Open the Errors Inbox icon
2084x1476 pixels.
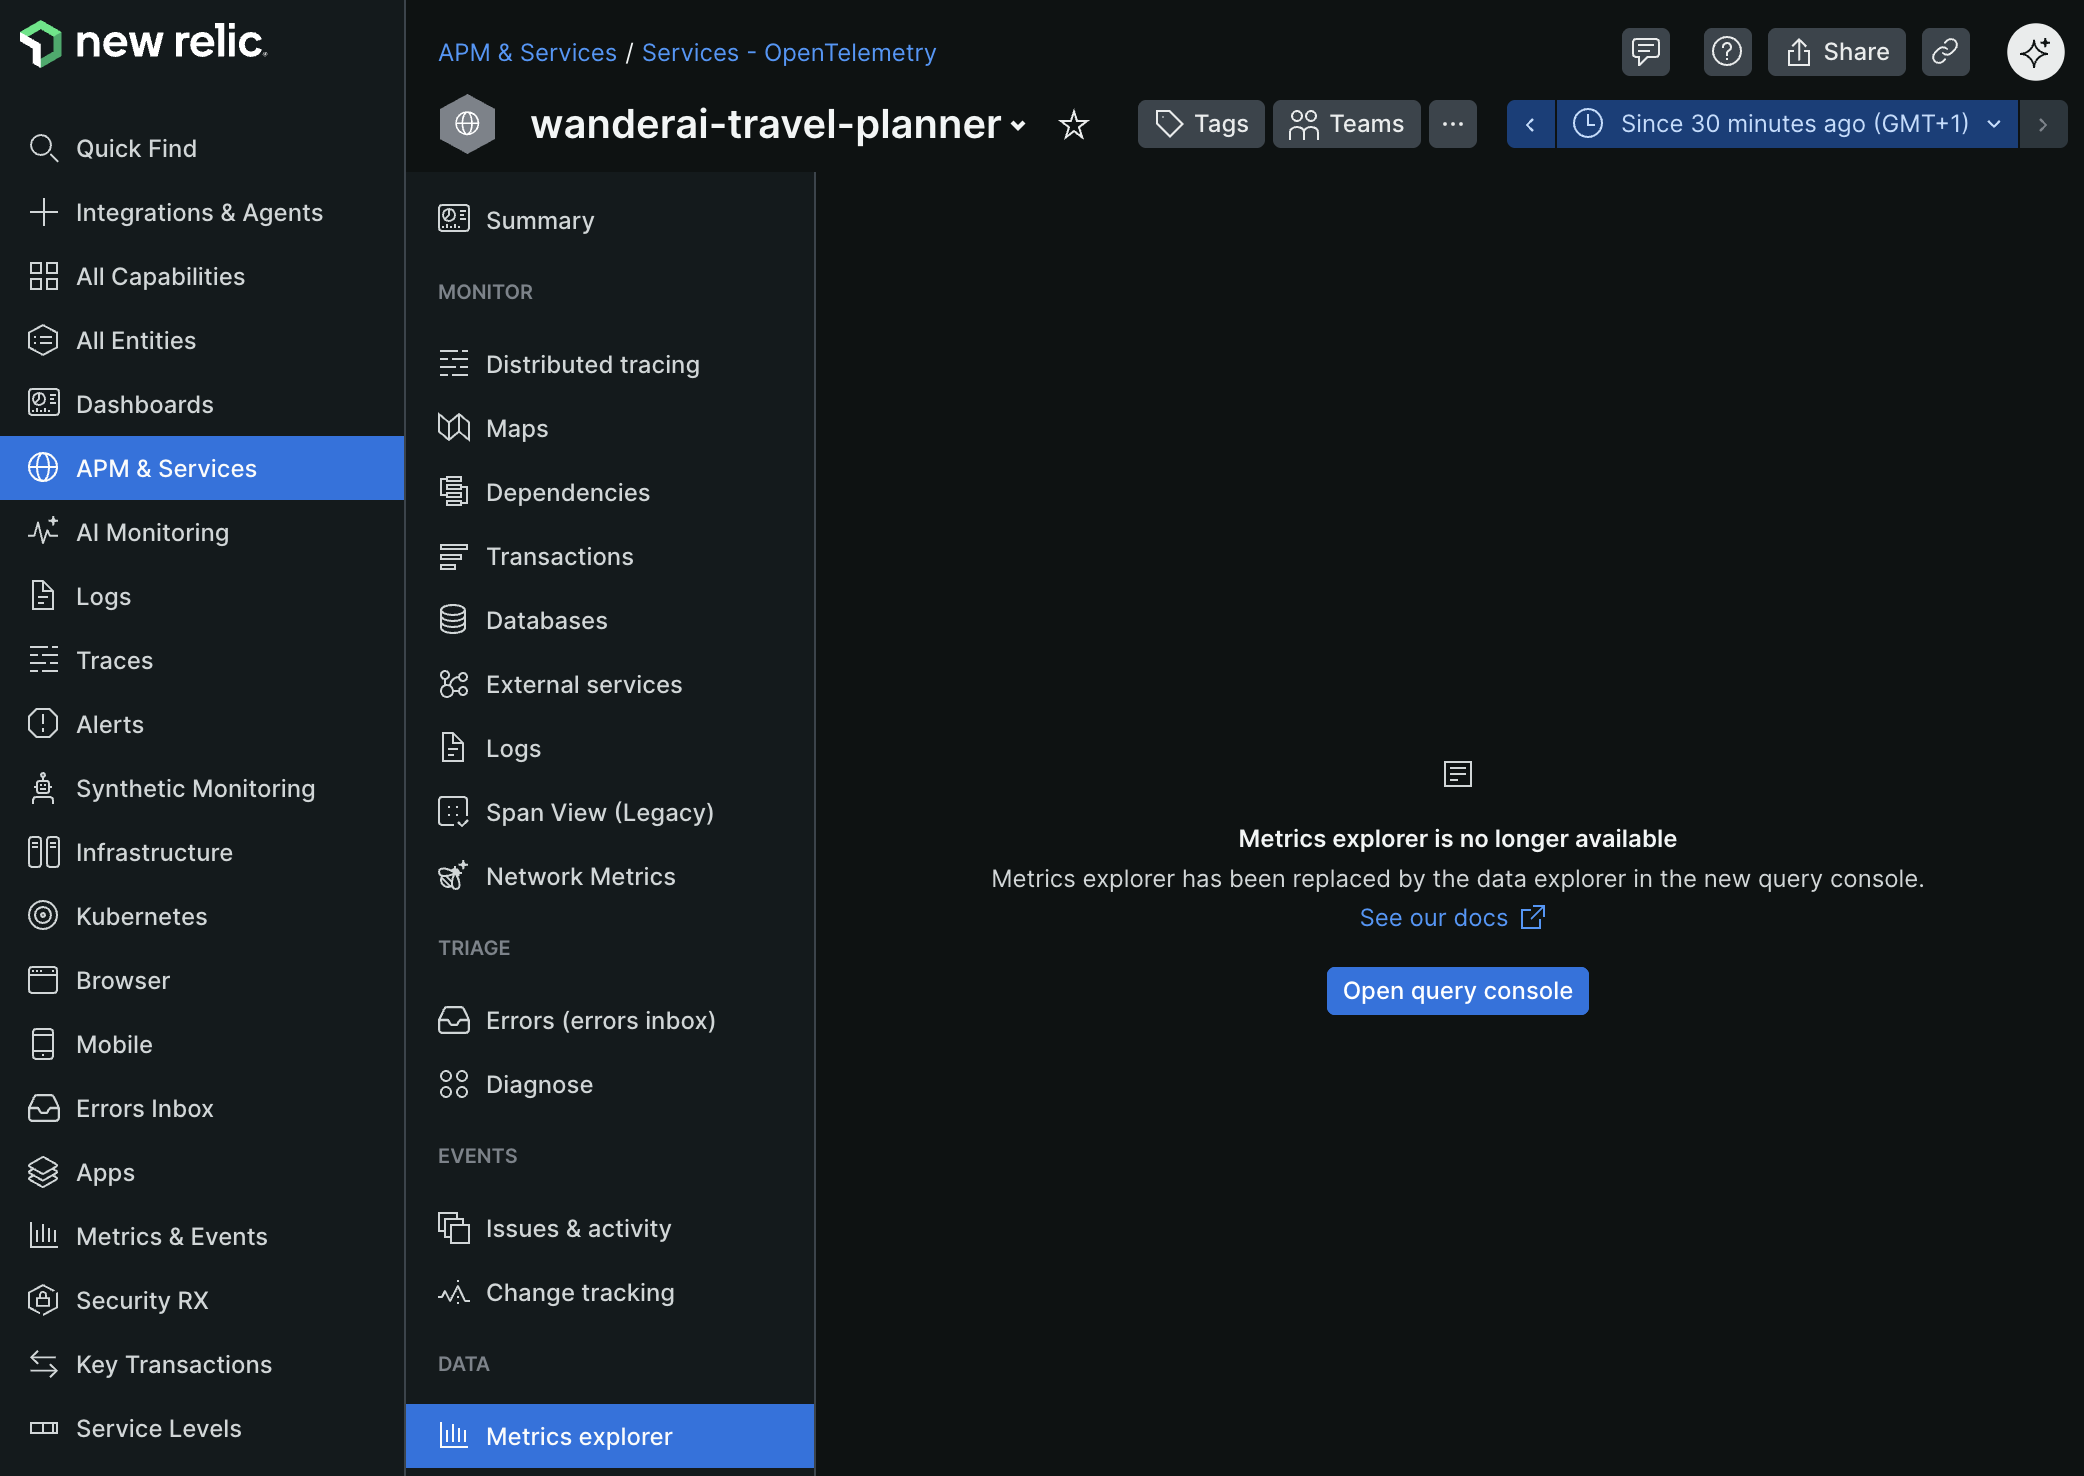coord(42,1108)
